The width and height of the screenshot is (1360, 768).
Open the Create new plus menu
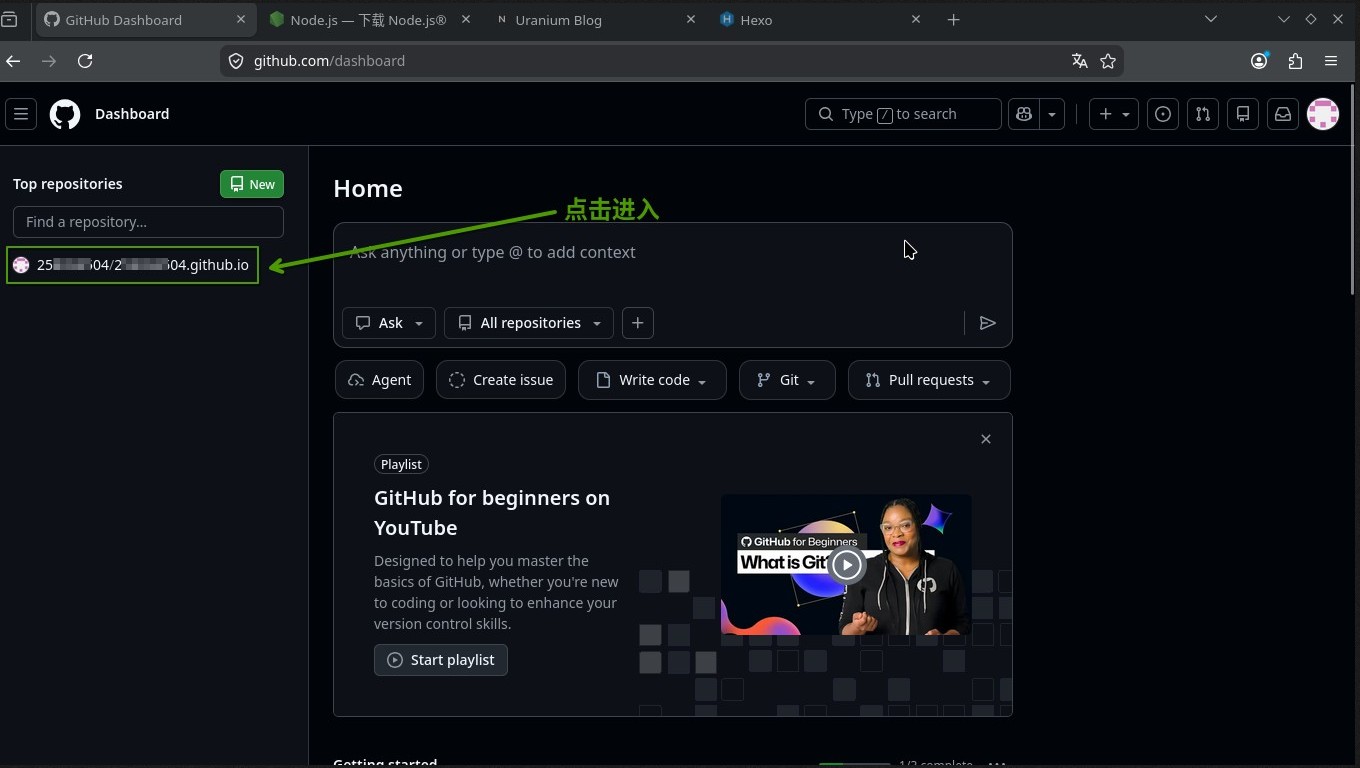[x=1113, y=114]
